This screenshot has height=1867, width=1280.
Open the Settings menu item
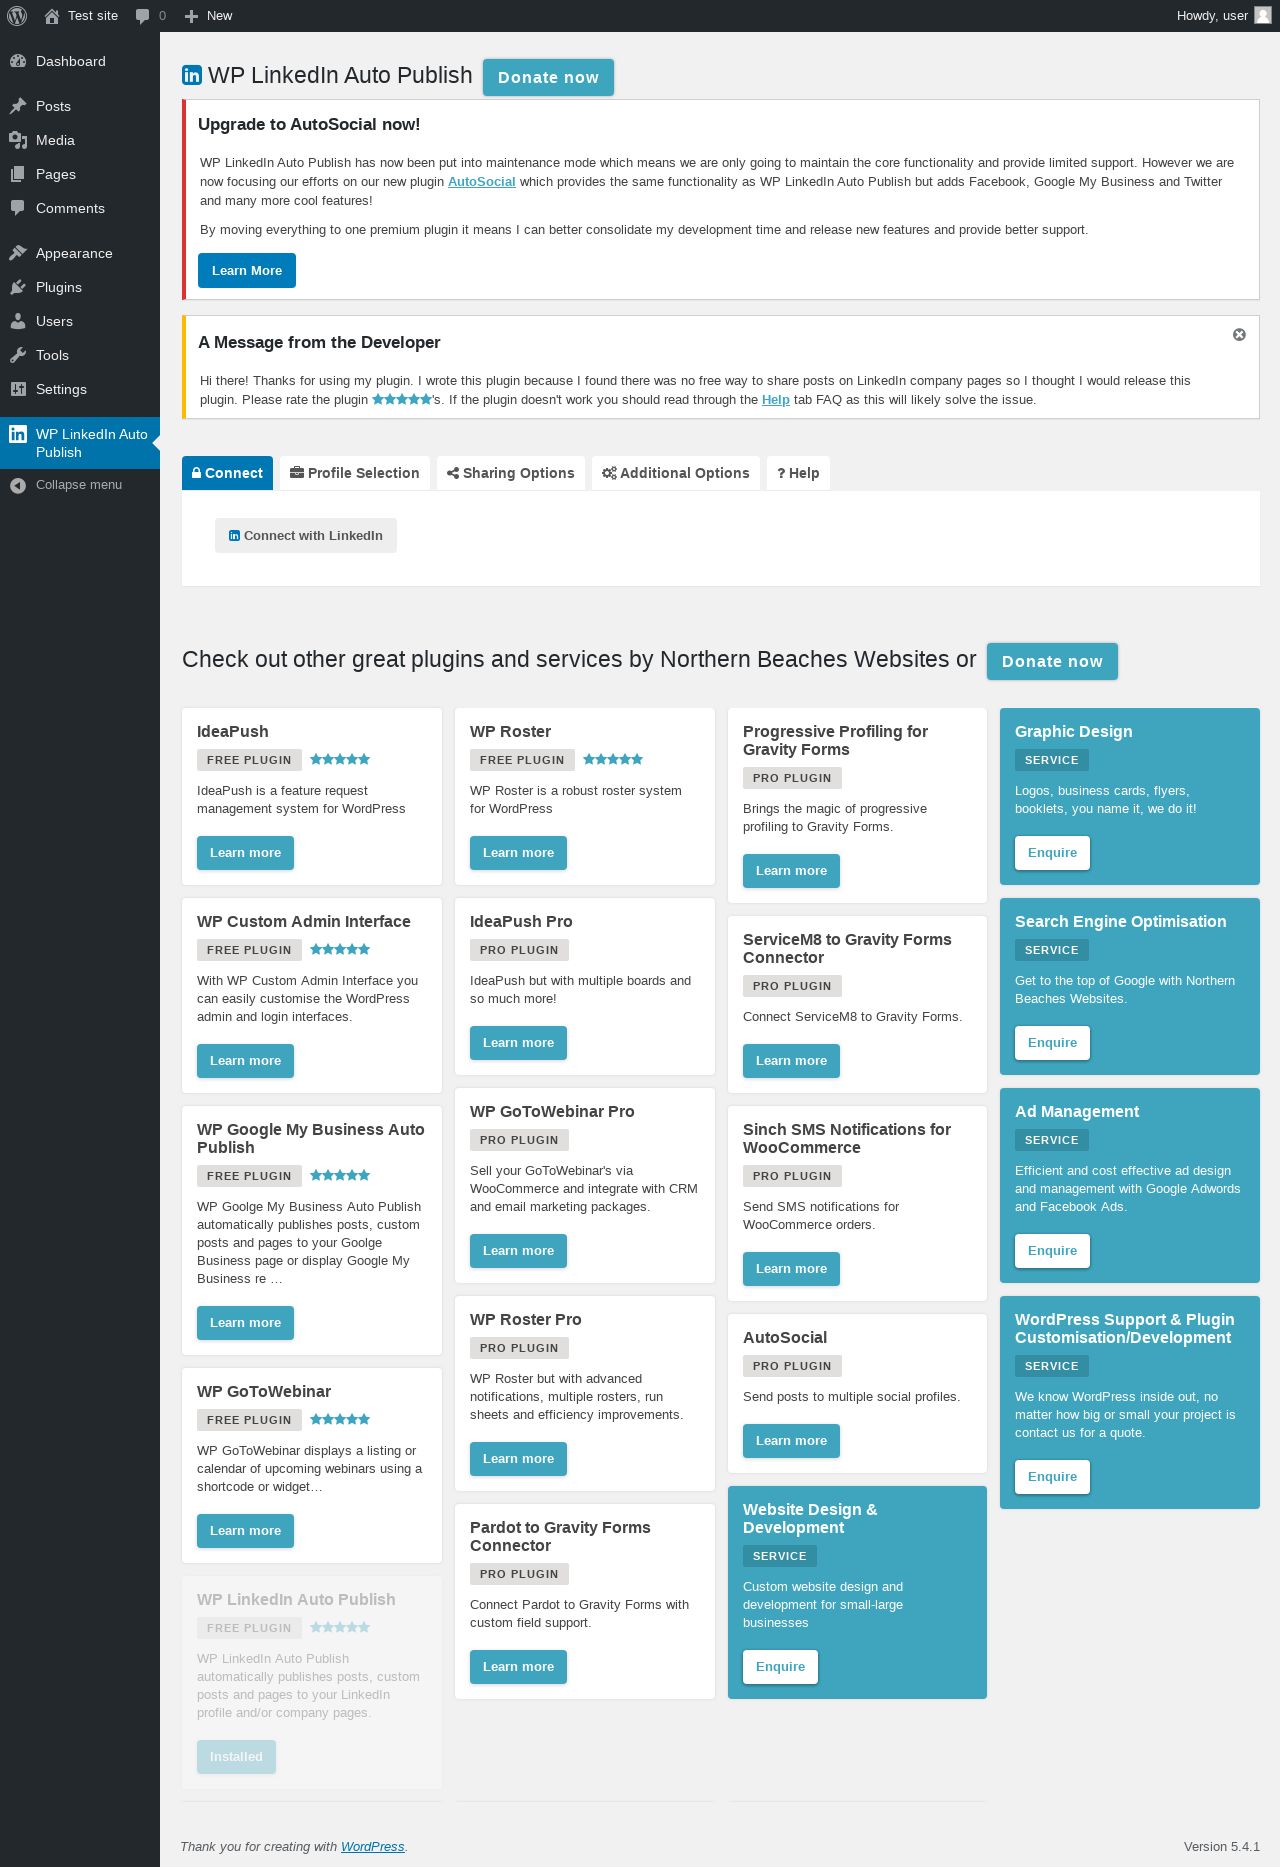[80, 389]
